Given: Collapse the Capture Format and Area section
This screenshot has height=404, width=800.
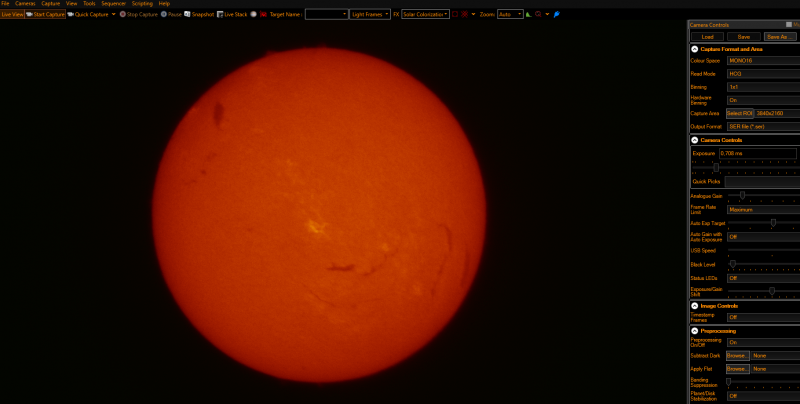Looking at the screenshot, I should 694,49.
